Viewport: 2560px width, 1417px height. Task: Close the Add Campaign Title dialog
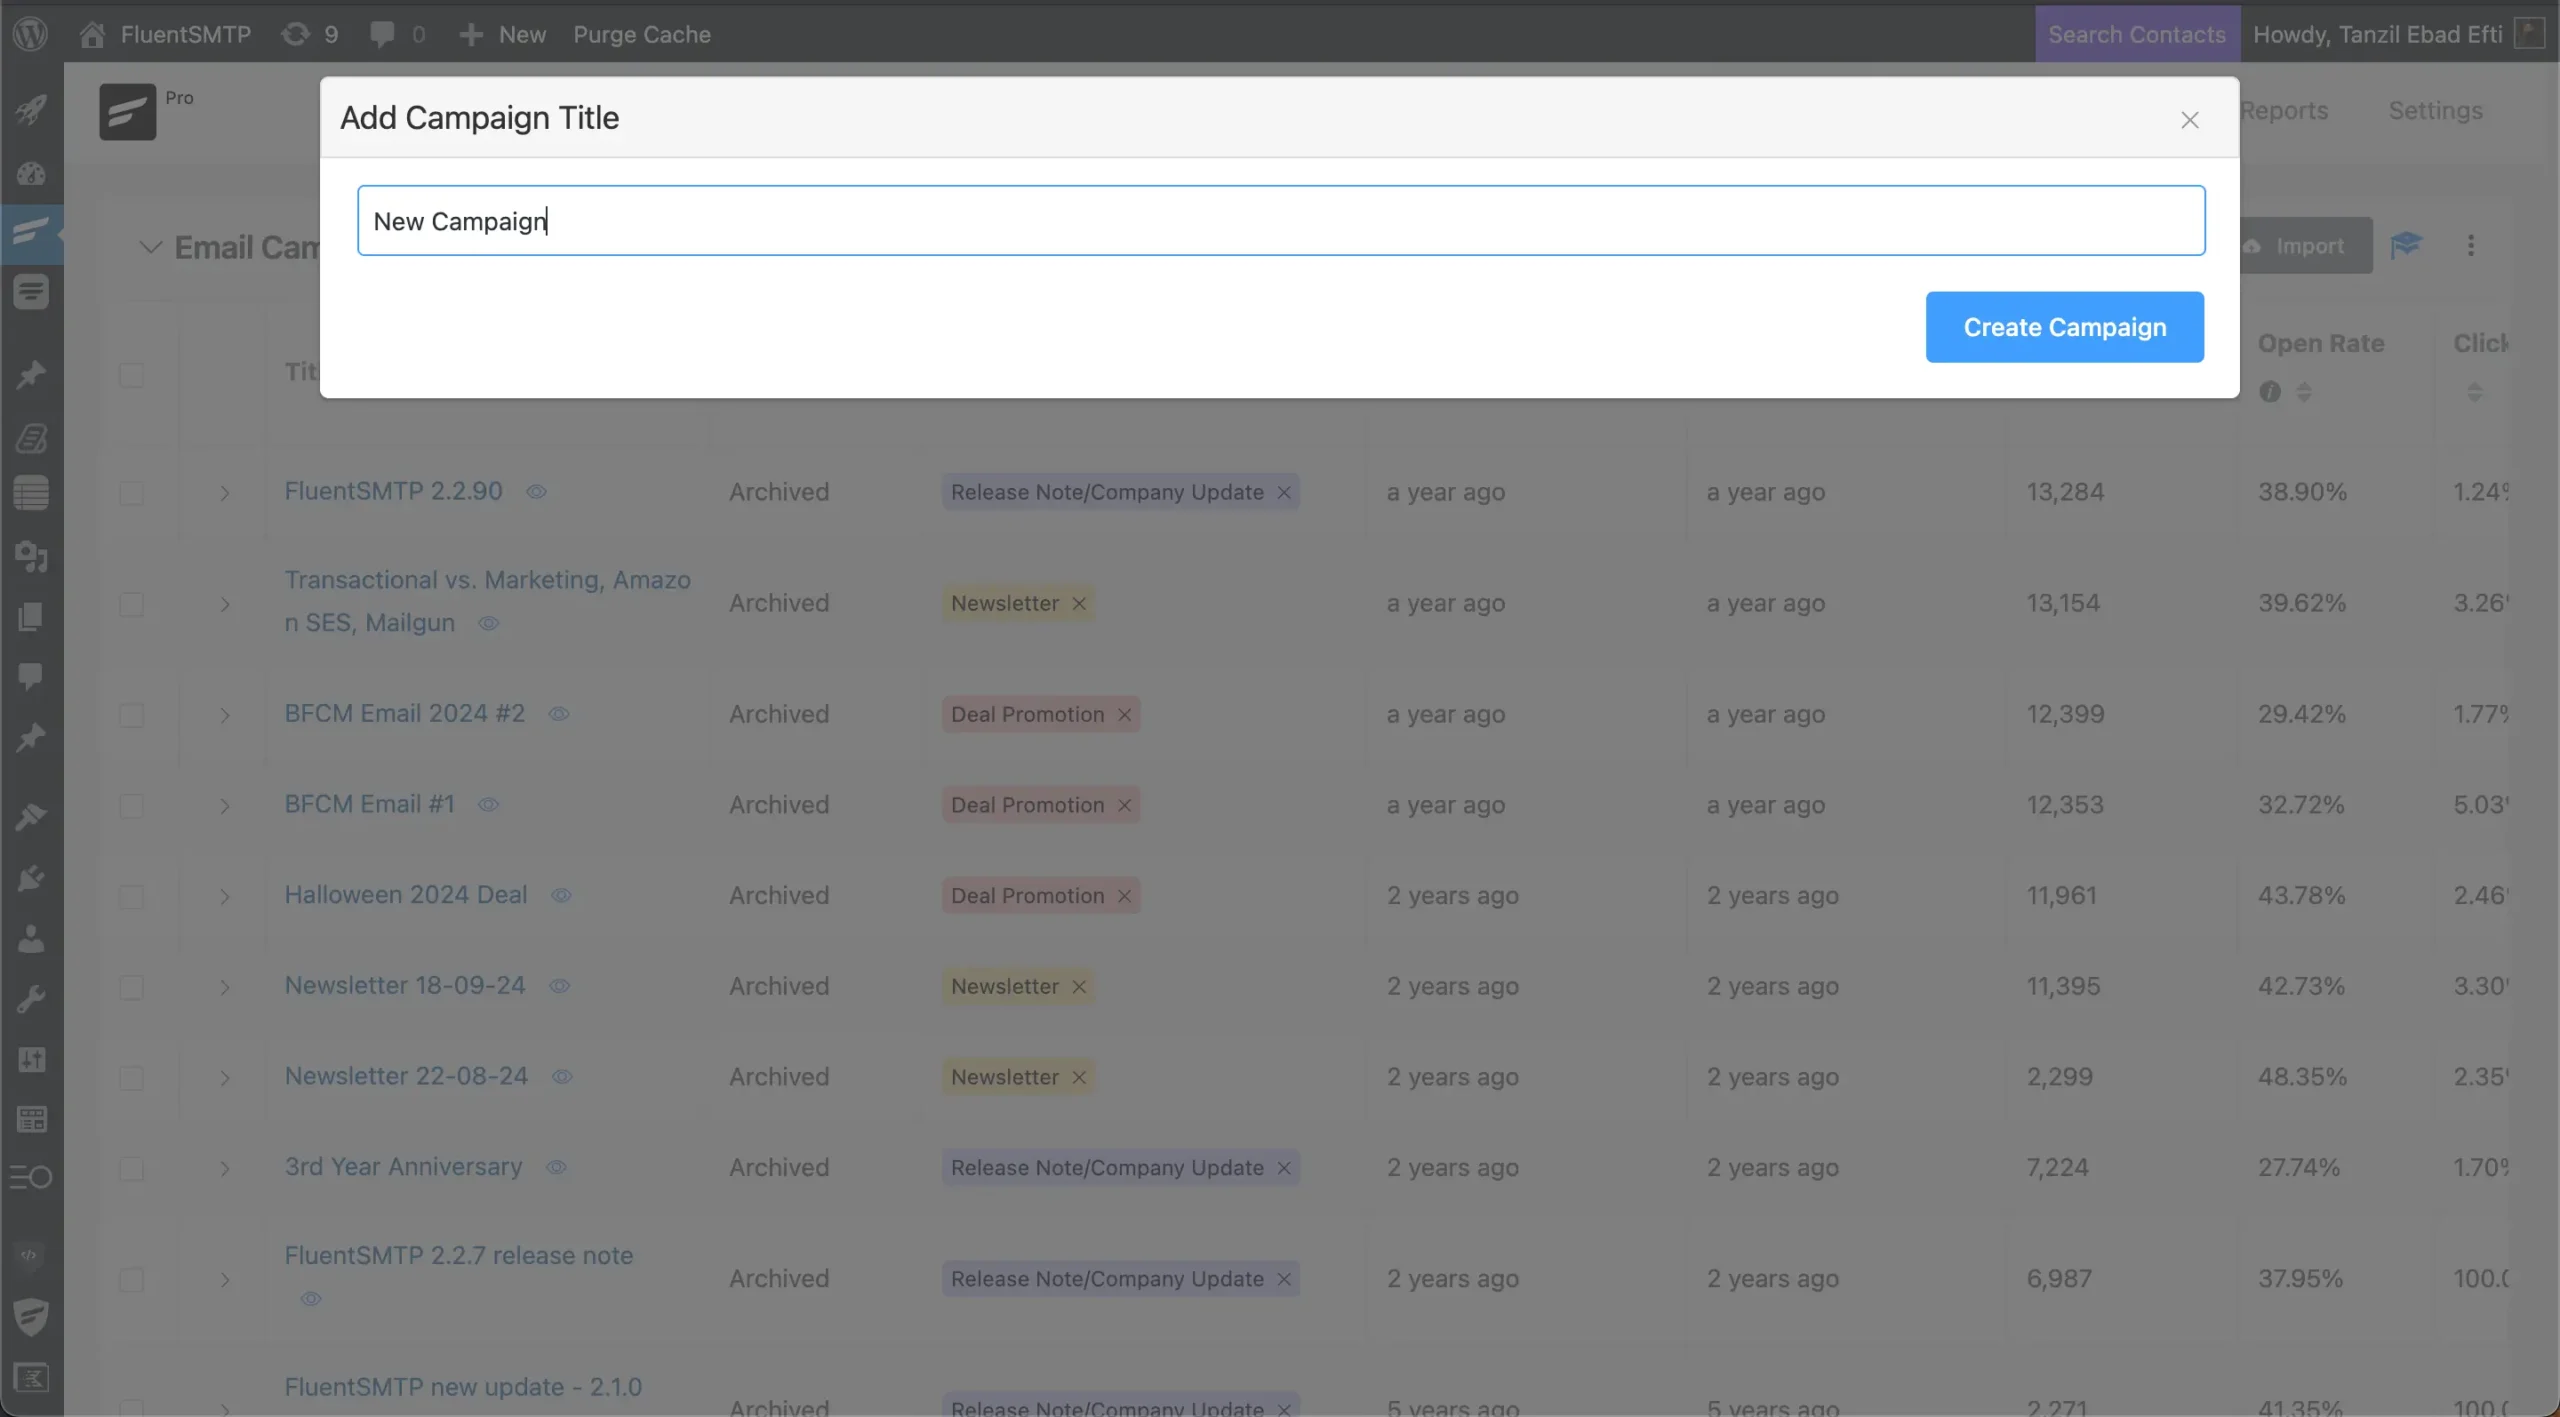click(2190, 120)
